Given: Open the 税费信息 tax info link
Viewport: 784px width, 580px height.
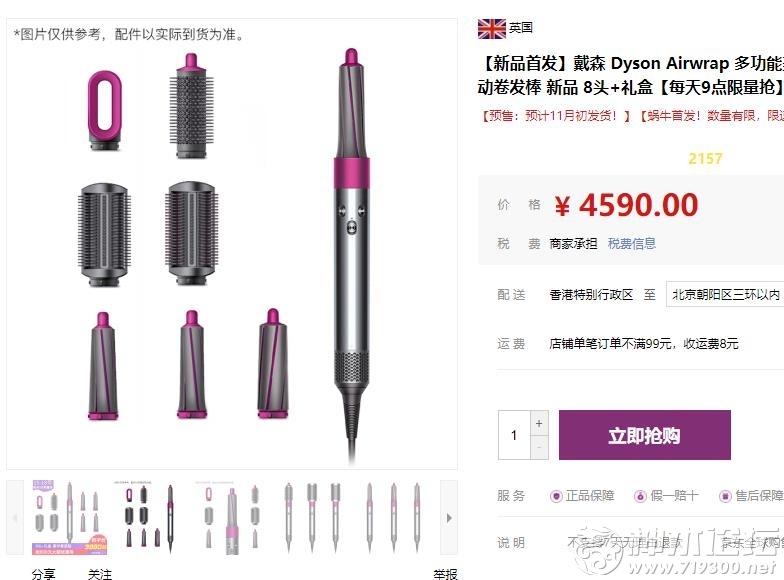Looking at the screenshot, I should (632, 244).
